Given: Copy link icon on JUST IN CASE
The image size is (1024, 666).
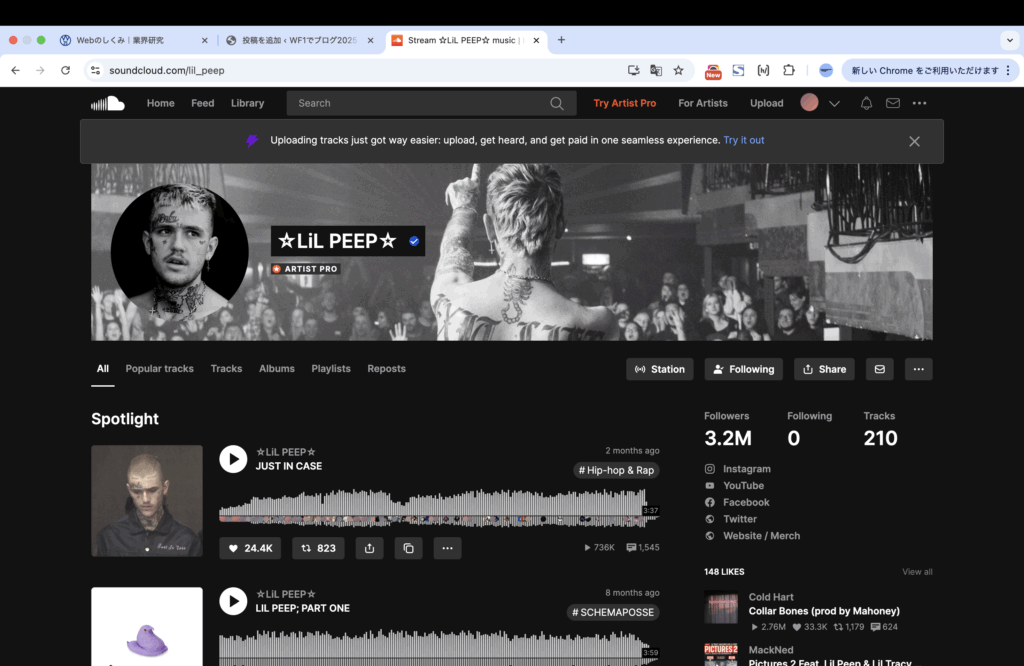Looking at the screenshot, I should coord(408,548).
